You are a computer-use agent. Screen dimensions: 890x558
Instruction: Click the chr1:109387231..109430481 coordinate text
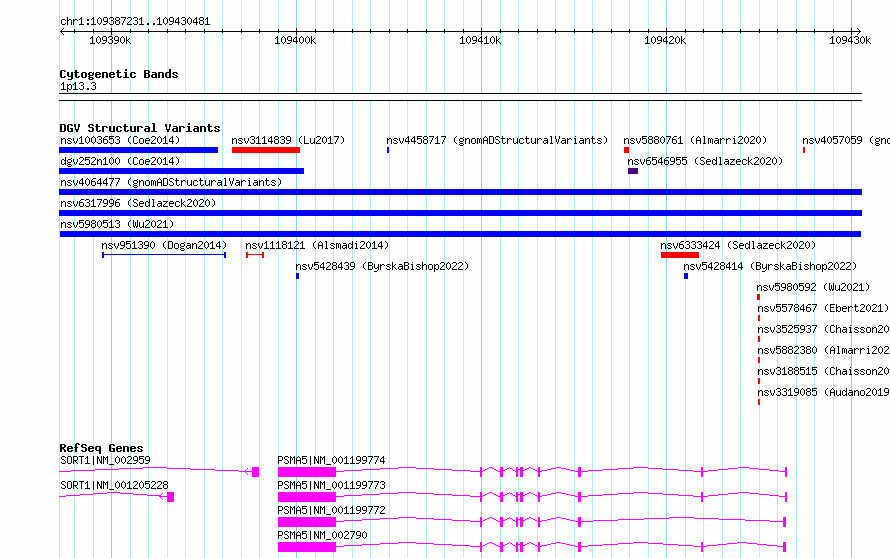click(135, 22)
